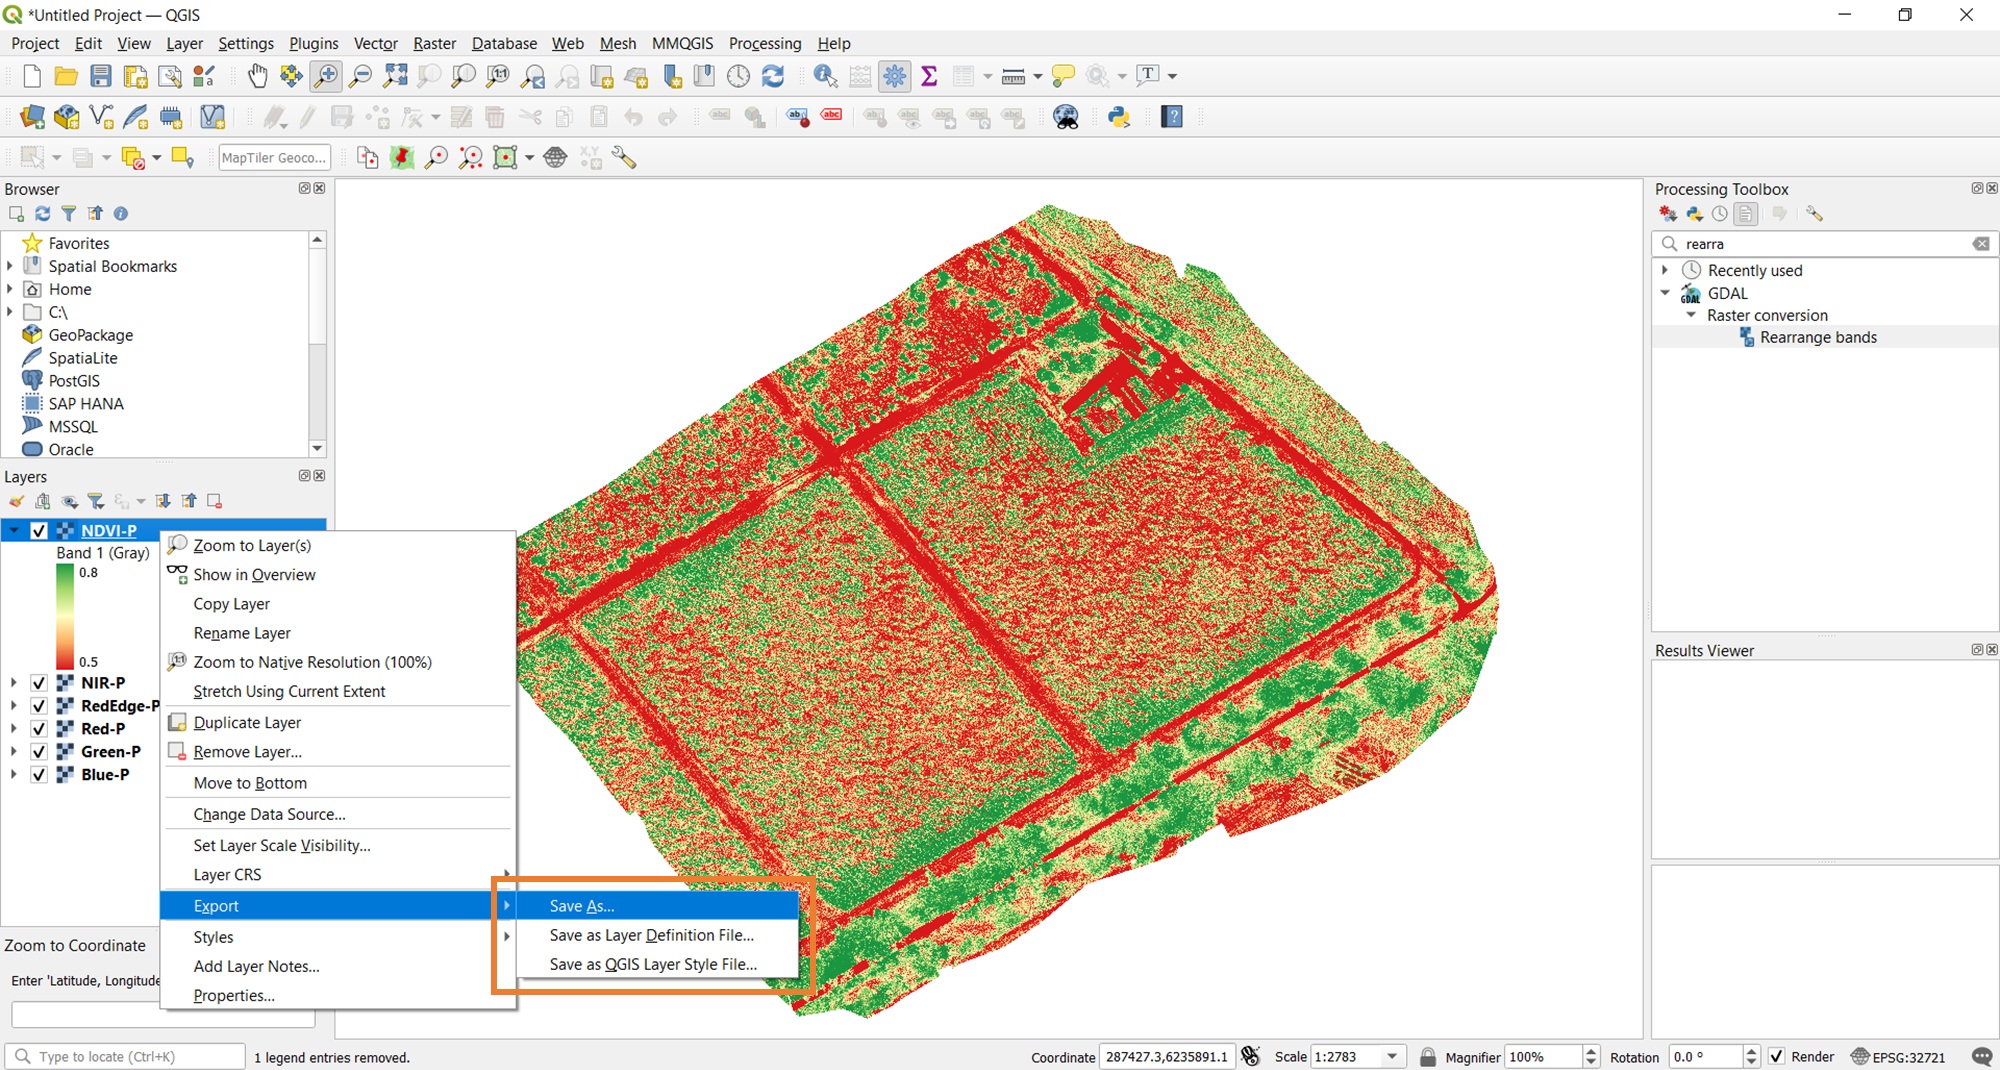Click the EPSG:32721 CRS button
The height and width of the screenshot is (1070, 2000).
click(x=1897, y=1057)
